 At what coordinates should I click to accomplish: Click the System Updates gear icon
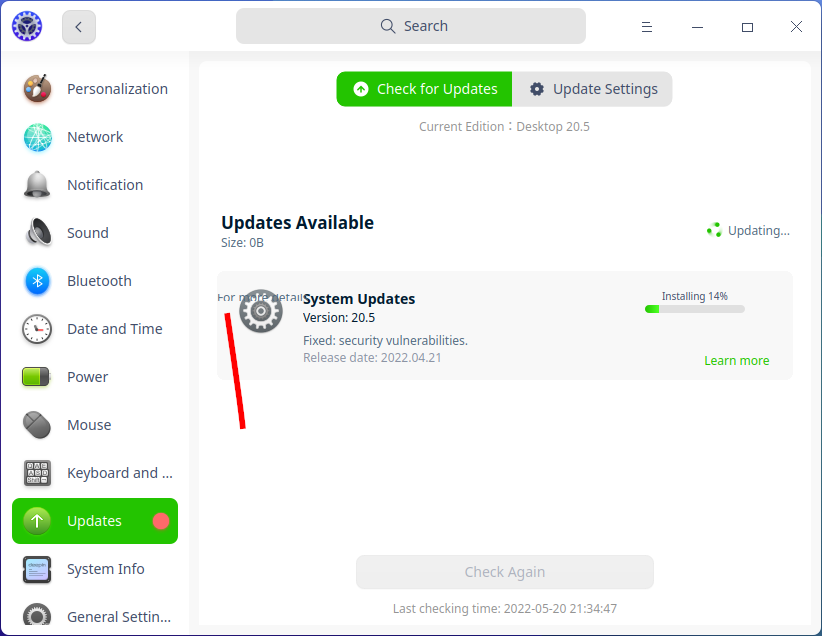(x=260, y=311)
